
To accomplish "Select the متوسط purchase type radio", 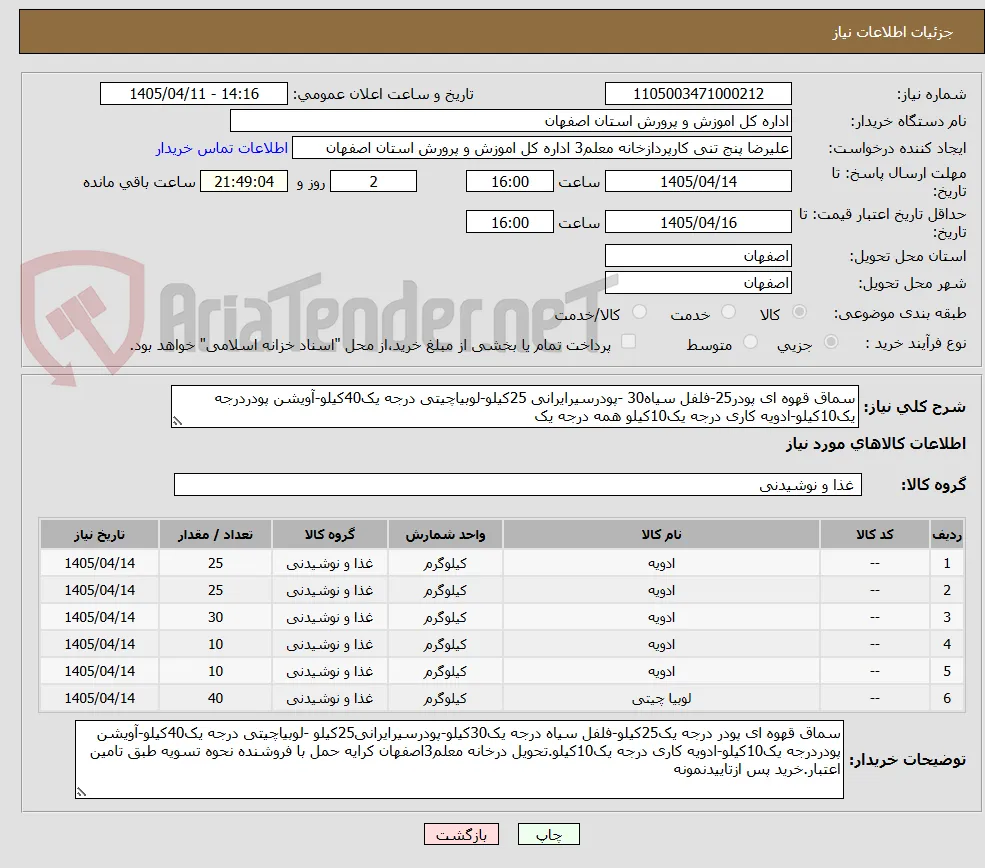I will click(751, 342).
